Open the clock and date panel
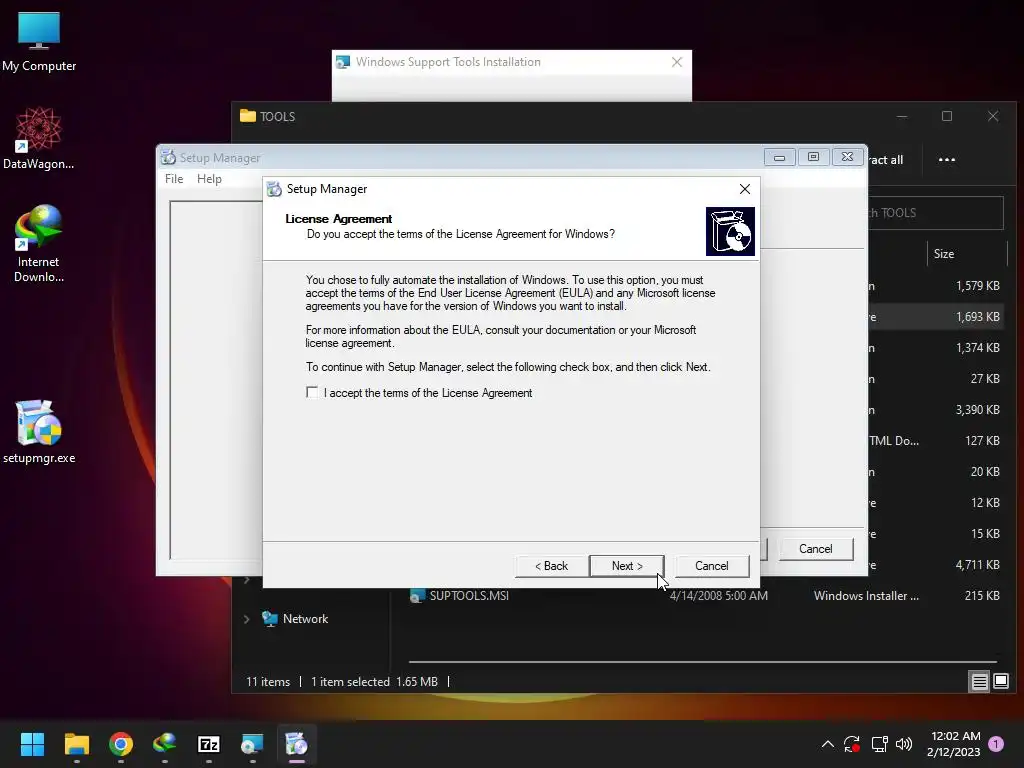 pos(953,744)
